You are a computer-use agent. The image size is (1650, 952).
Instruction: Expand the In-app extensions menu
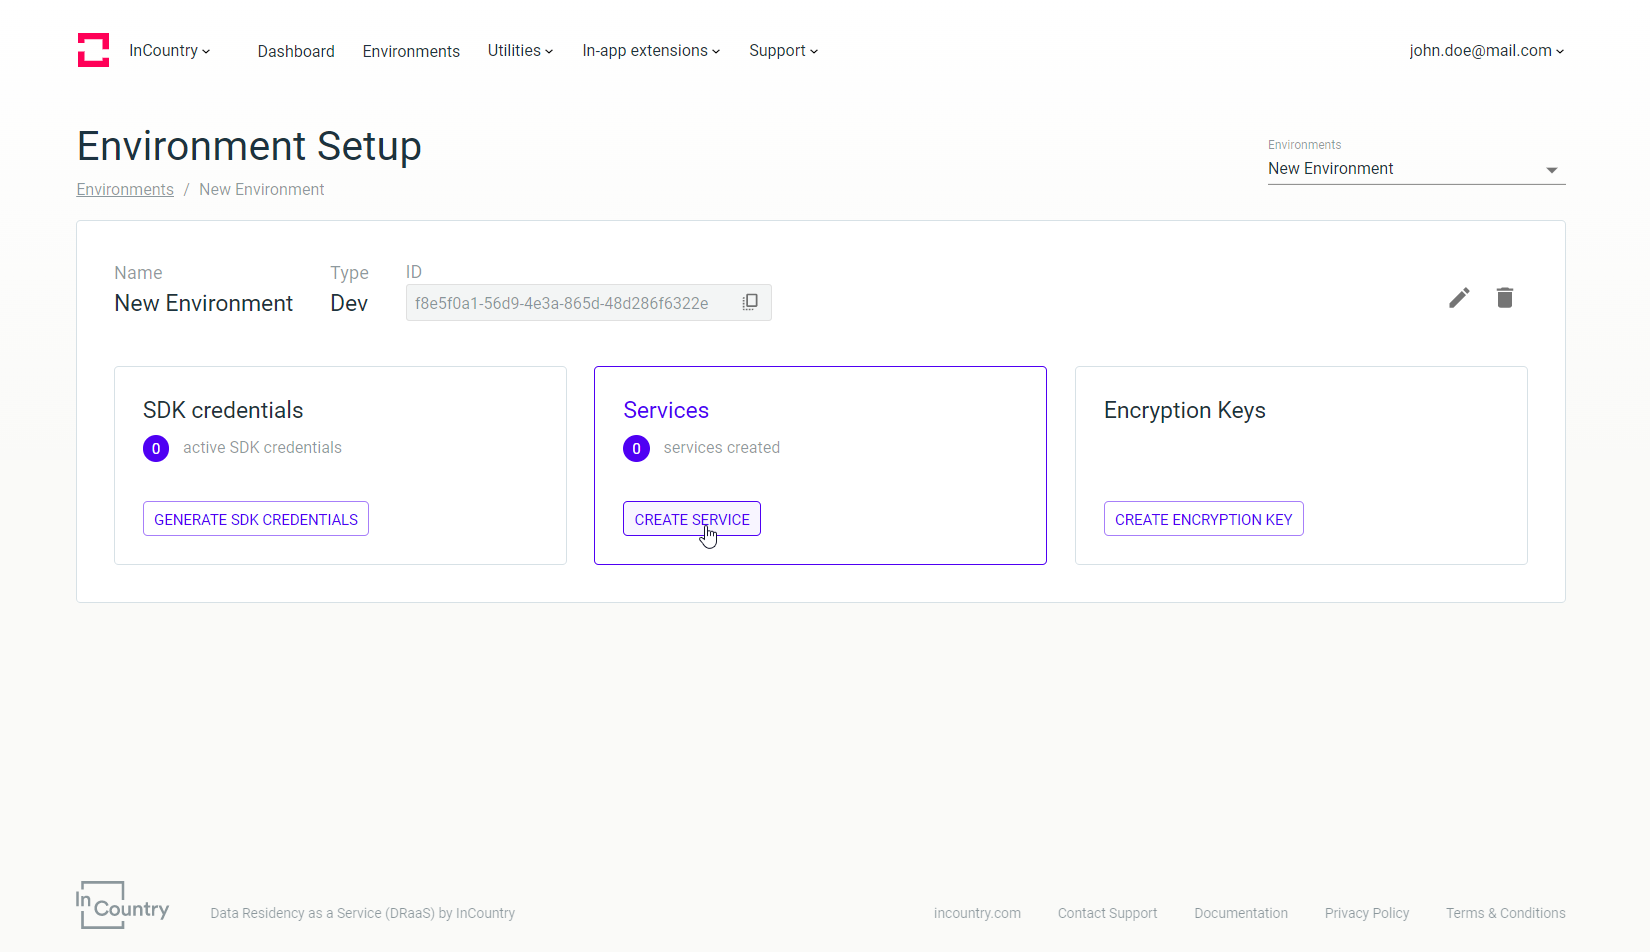pos(651,51)
